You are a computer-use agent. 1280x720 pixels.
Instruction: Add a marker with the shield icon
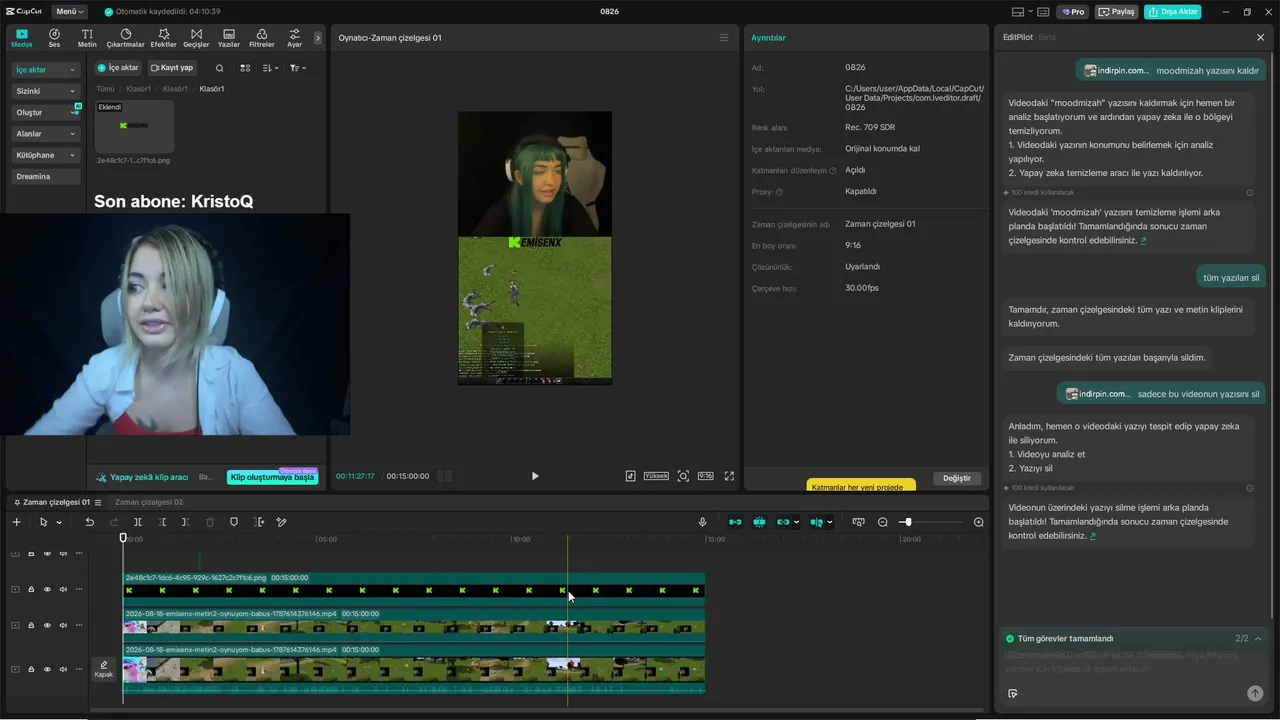point(234,522)
